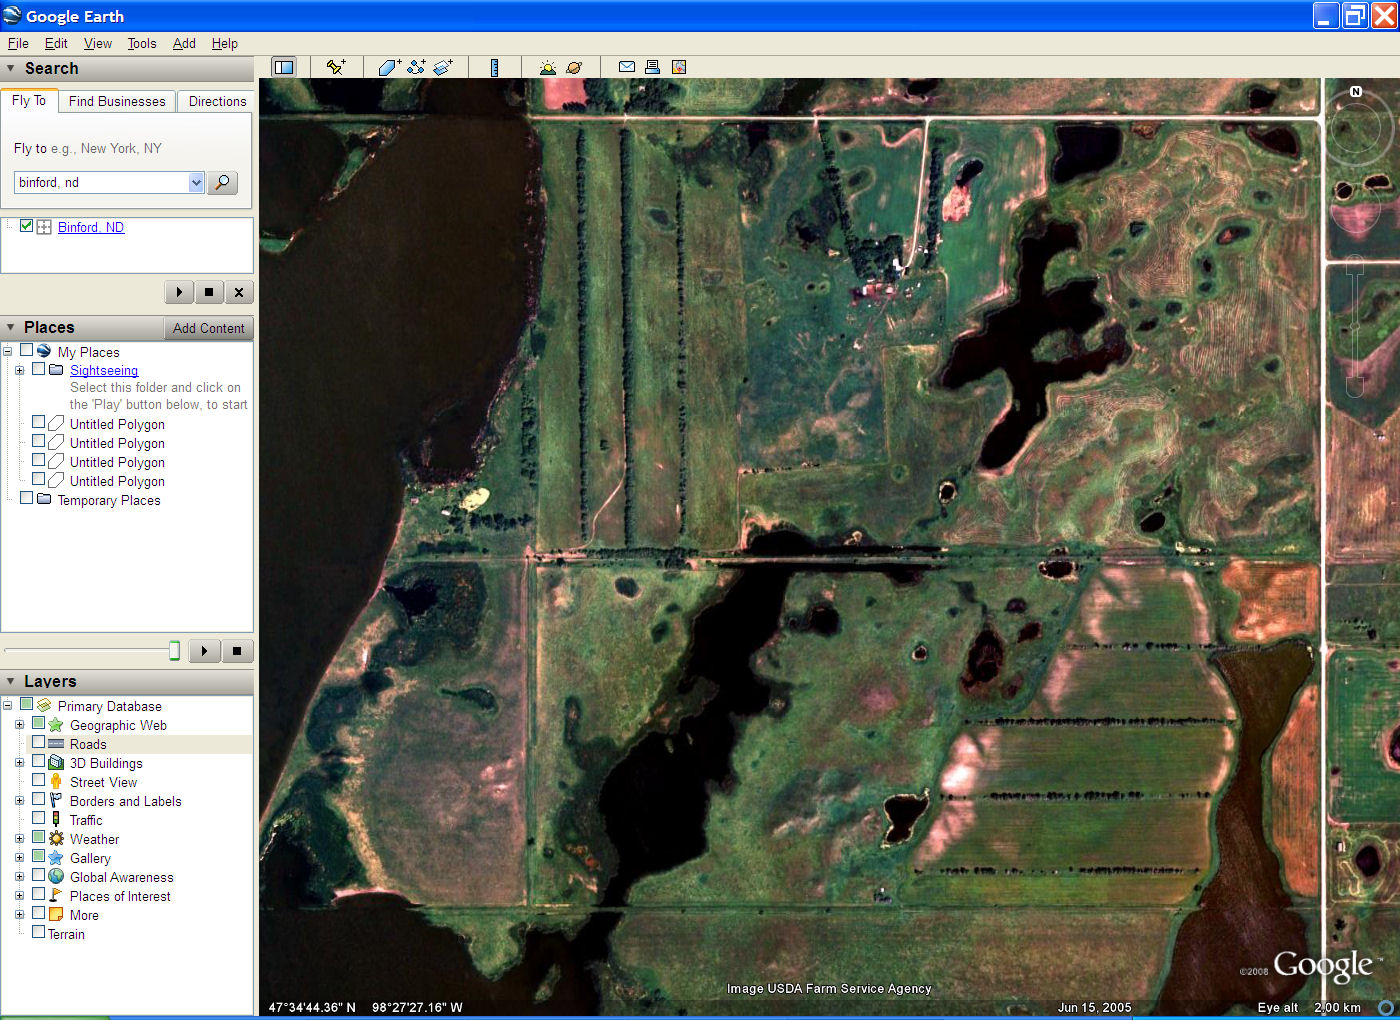Open the Ruler measuring tool

[494, 67]
